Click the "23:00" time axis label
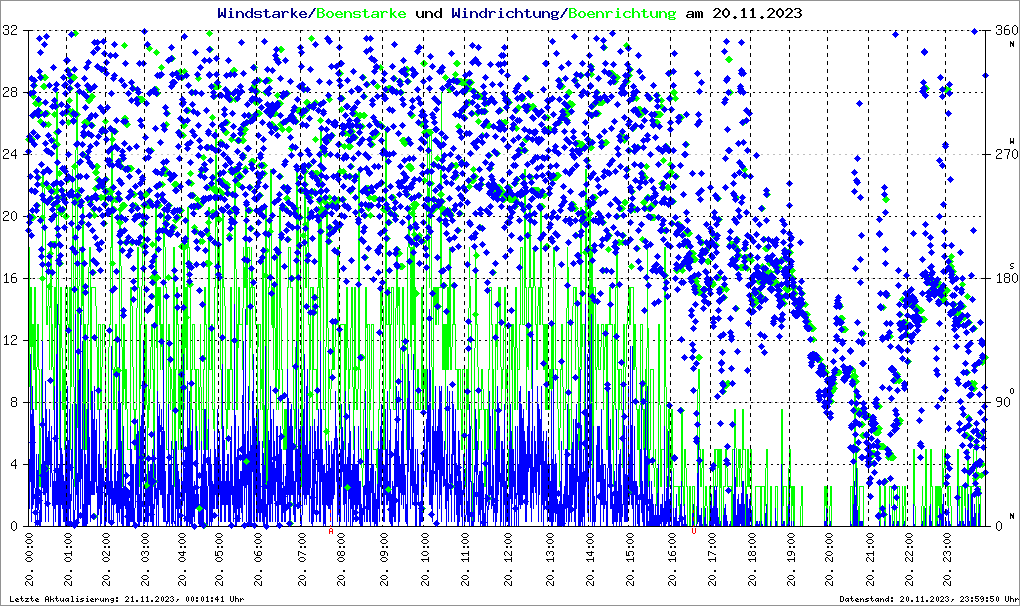This screenshot has width=1020, height=606. 946,546
